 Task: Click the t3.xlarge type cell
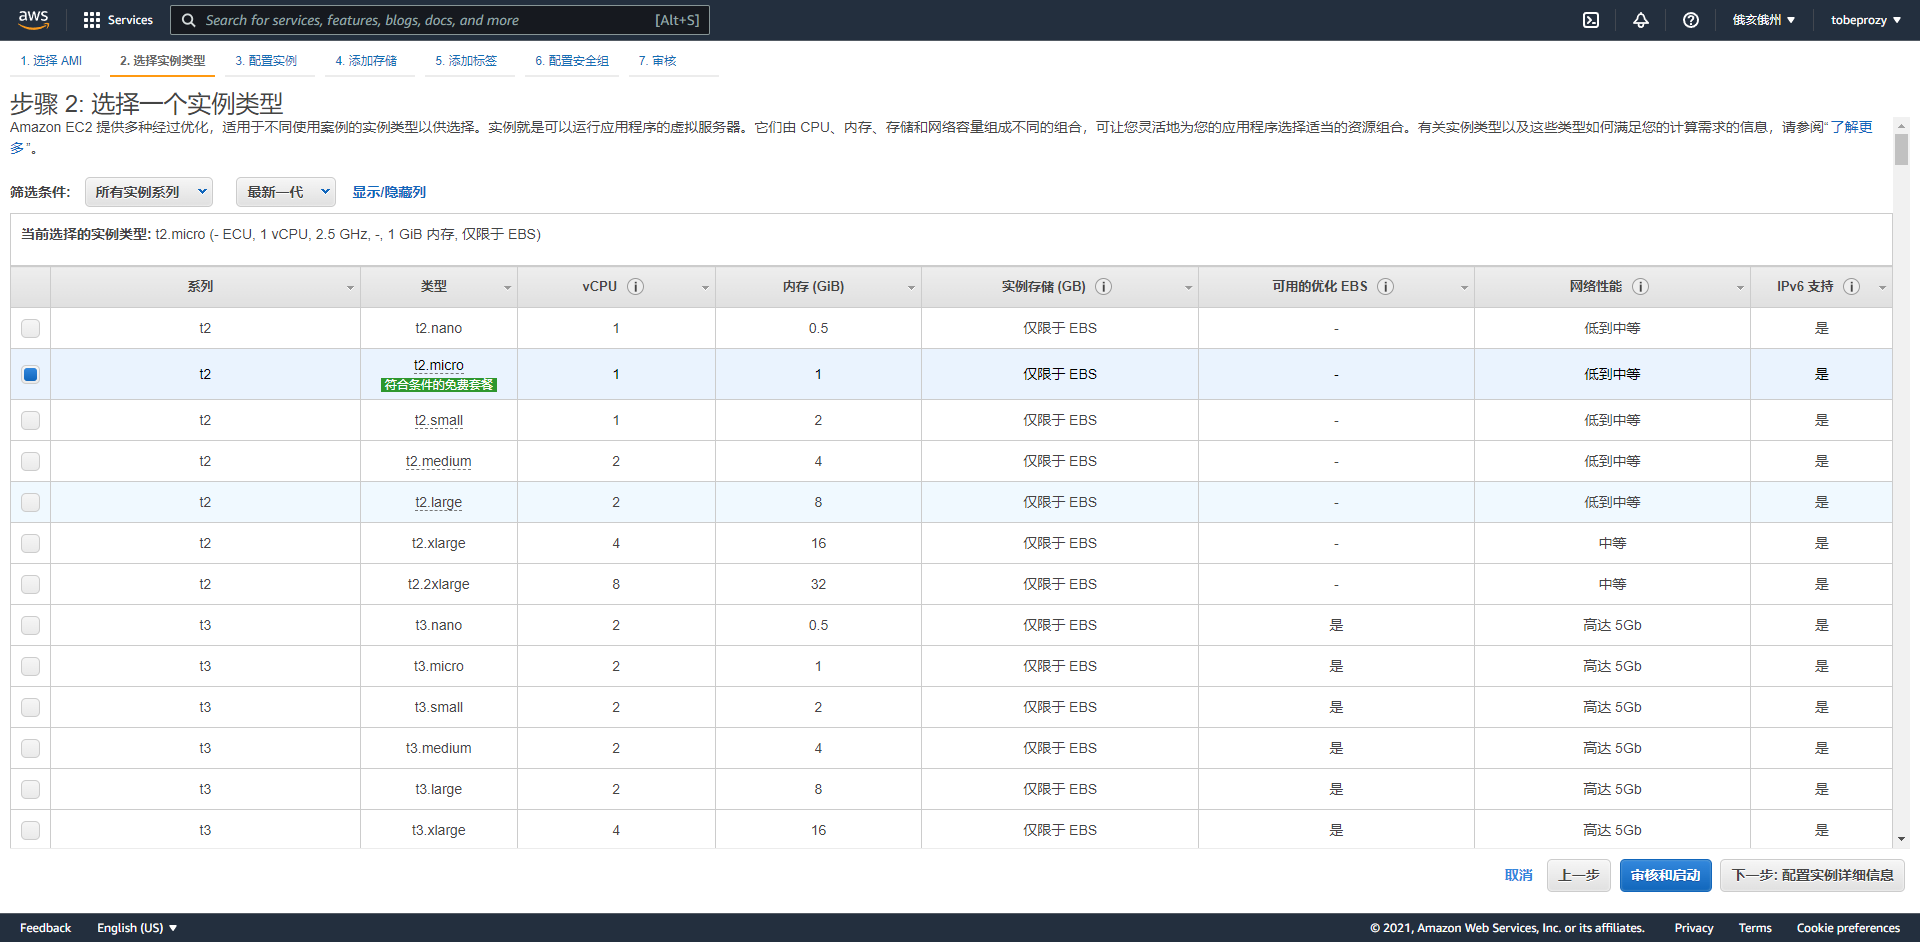439,830
